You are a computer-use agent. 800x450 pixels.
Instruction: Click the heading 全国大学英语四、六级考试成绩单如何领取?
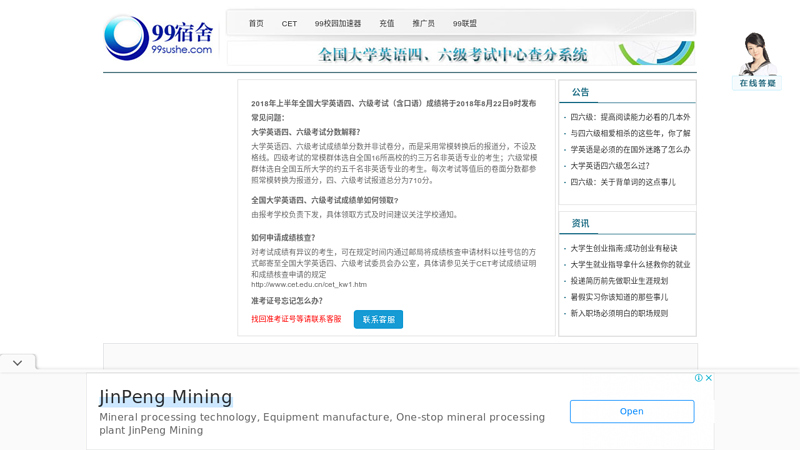tap(324, 201)
